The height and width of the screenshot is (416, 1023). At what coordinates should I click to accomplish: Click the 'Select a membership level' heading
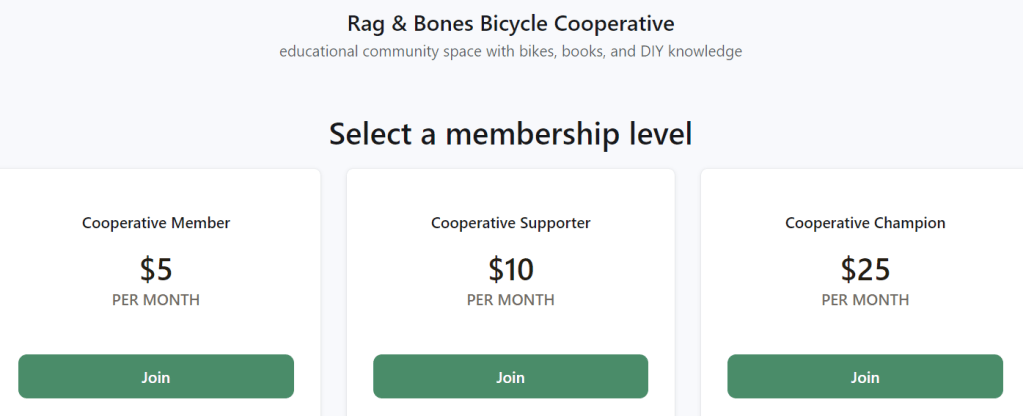click(510, 134)
